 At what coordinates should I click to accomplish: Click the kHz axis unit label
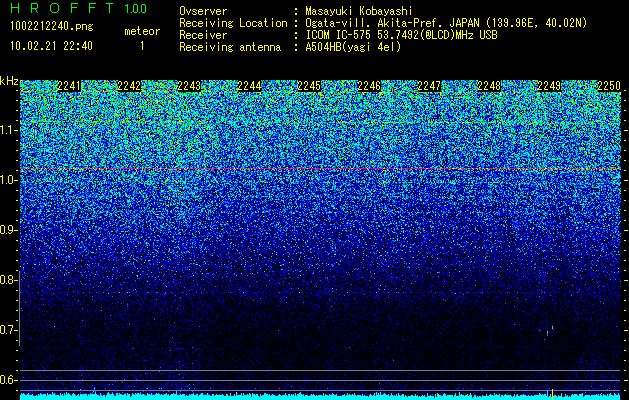pyautogui.click(x=9, y=81)
